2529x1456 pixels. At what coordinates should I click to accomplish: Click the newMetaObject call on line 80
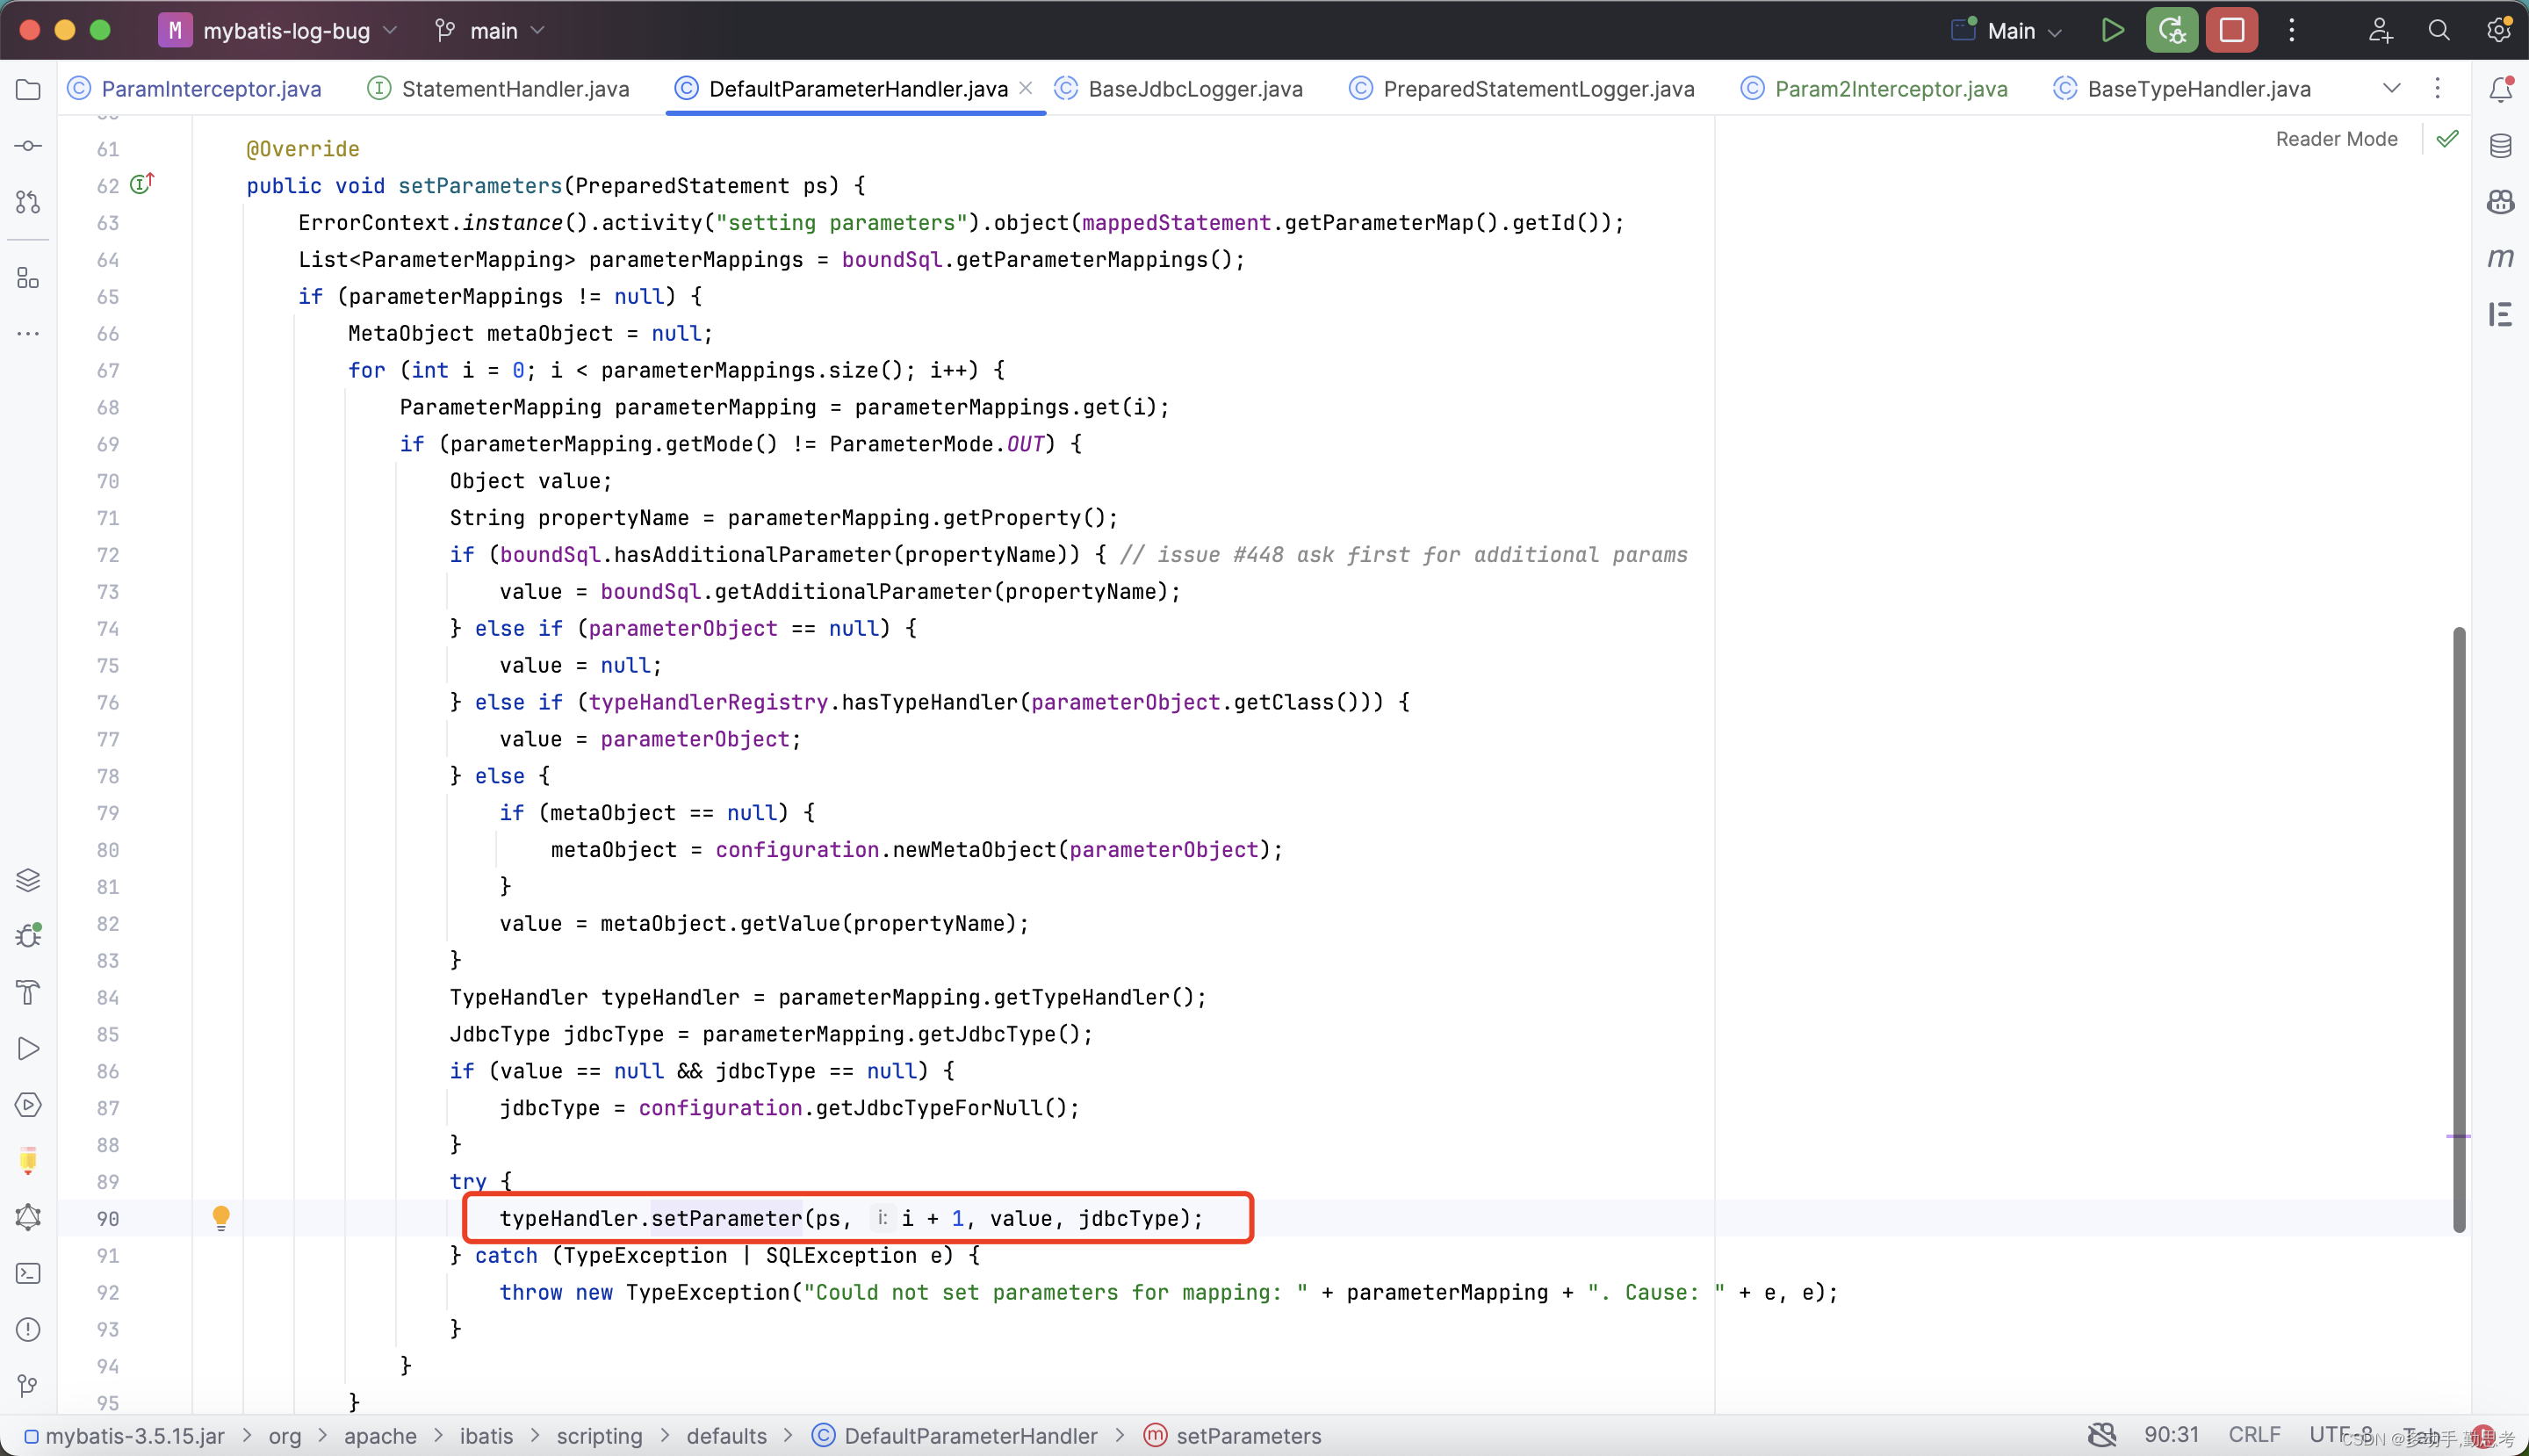coord(974,849)
